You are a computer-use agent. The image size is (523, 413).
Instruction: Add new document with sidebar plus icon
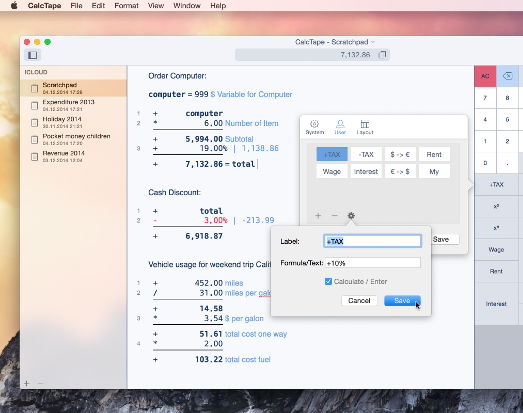[27, 383]
